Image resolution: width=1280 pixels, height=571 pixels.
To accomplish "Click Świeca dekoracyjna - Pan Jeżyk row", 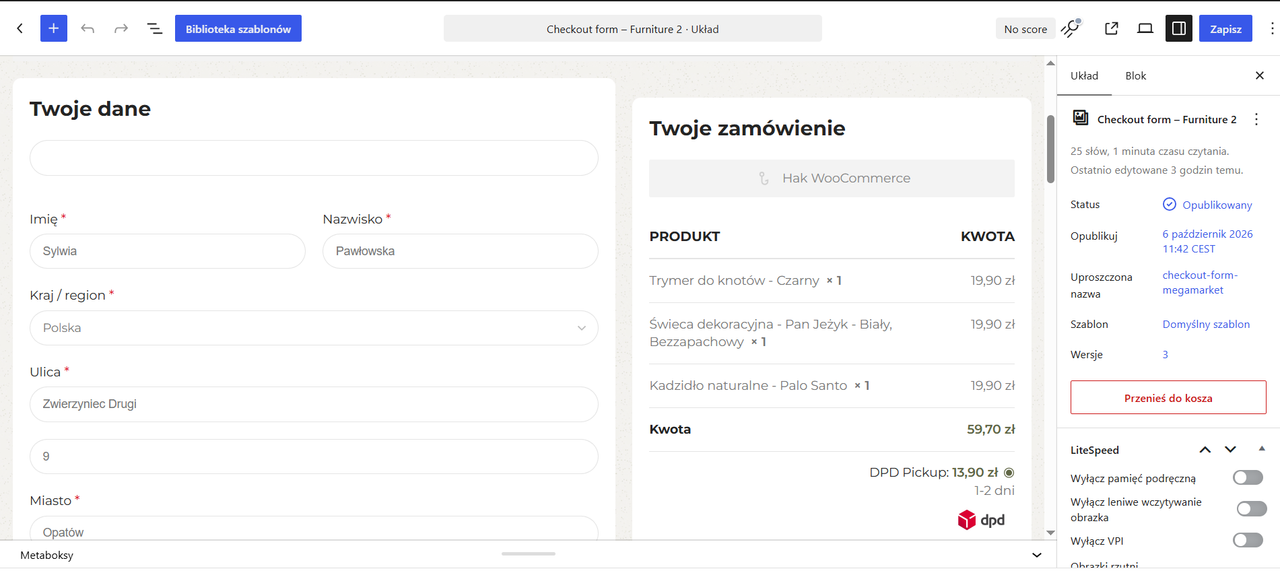I will [832, 333].
